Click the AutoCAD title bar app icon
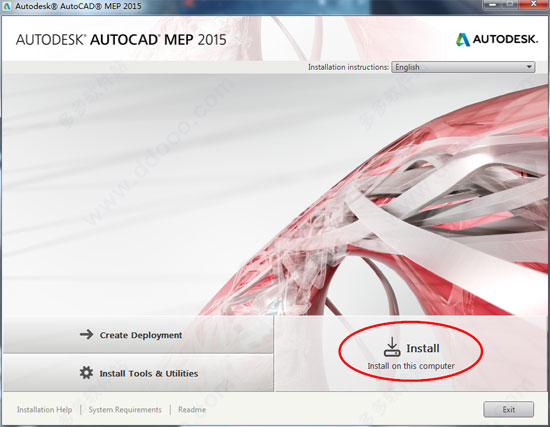Screen dimensions: 550x427 tap(7, 6)
